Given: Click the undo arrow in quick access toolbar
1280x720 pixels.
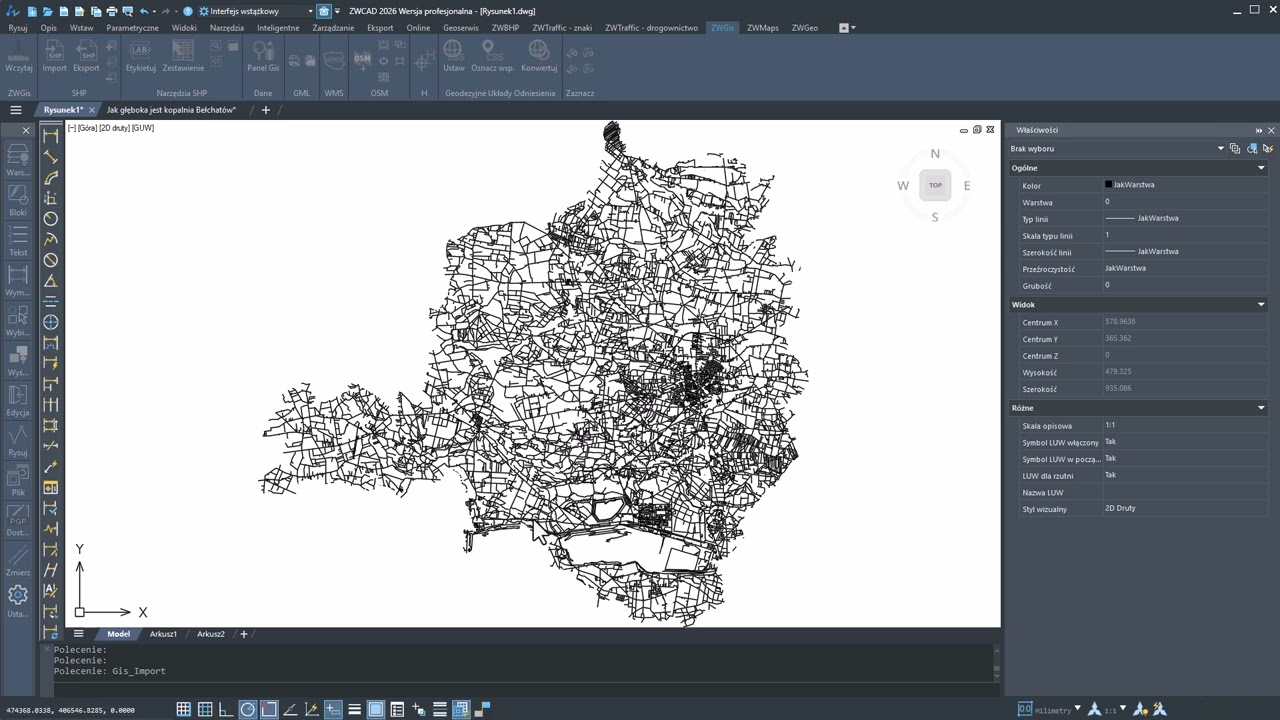Looking at the screenshot, I should (x=144, y=11).
